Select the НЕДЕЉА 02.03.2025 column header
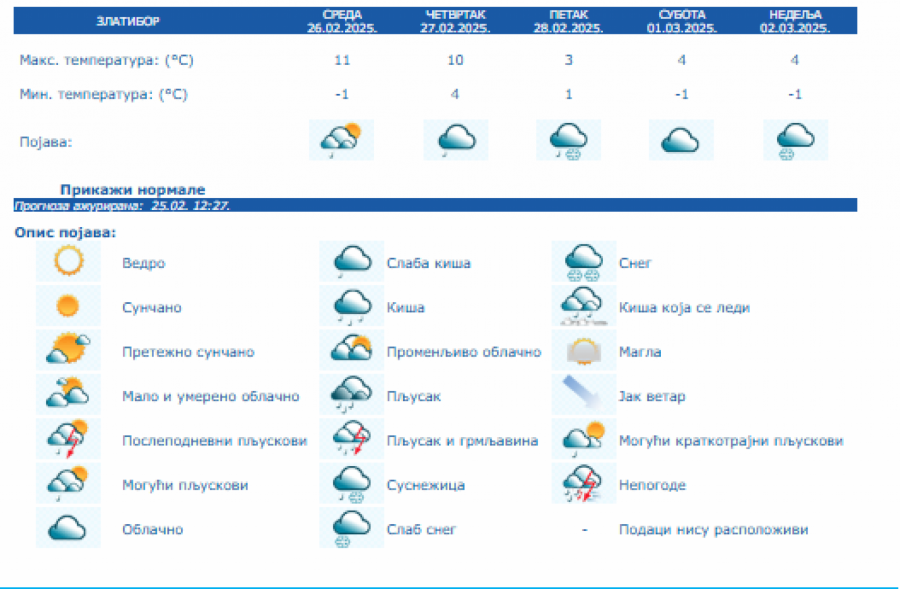 click(x=795, y=22)
